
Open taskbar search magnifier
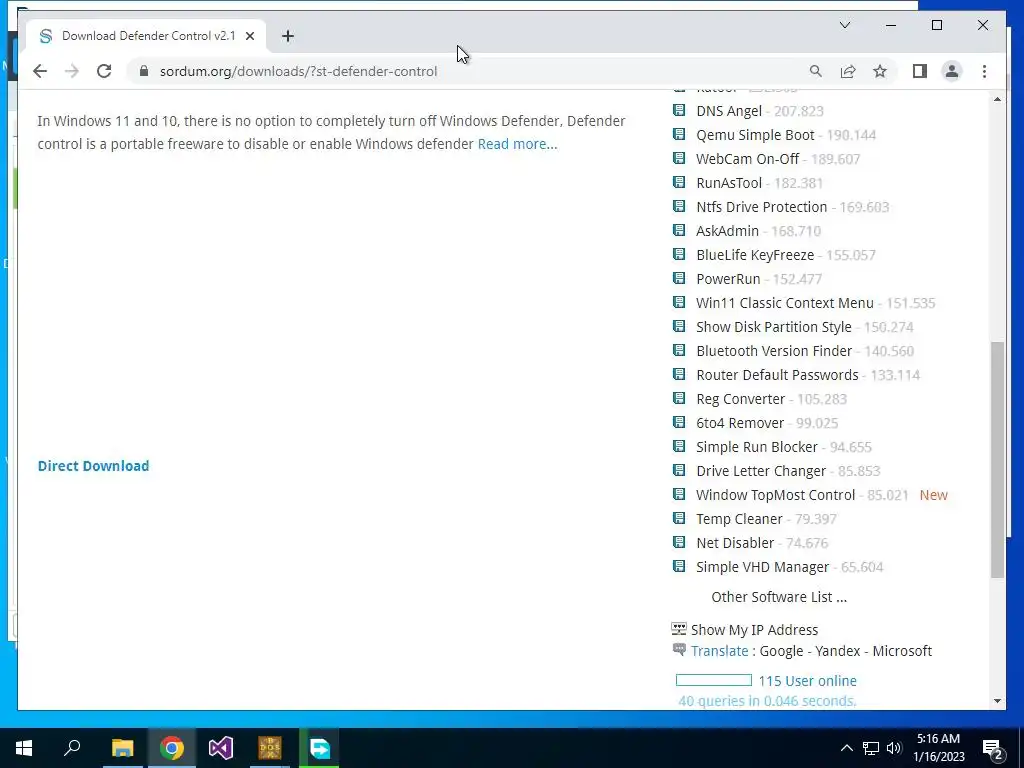pyautogui.click(x=72, y=748)
